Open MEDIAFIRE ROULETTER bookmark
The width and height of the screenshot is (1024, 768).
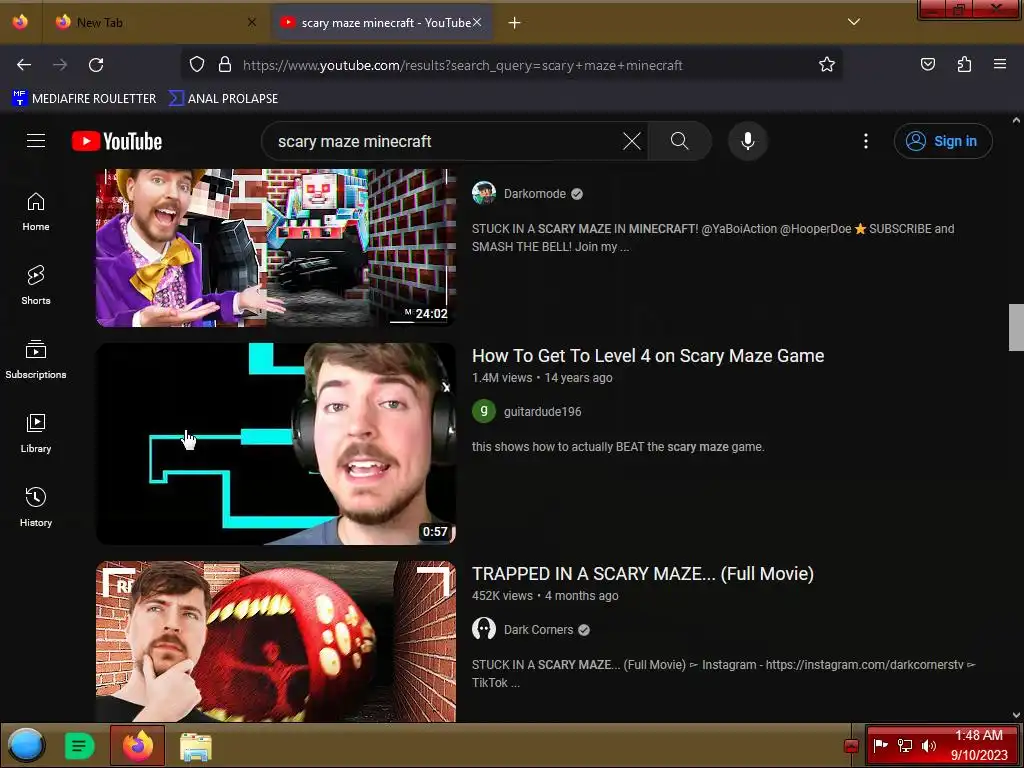[84, 99]
